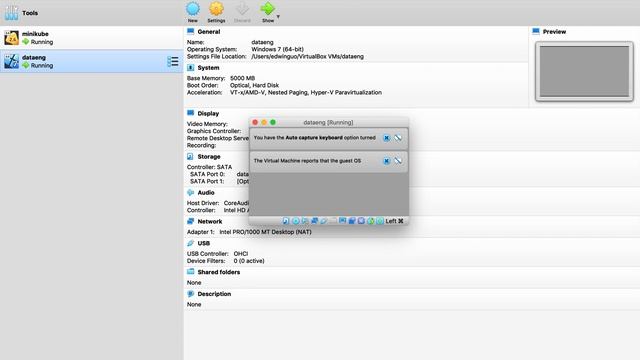Click the USB indicator in VM status bar
The height and width of the screenshot is (360, 640).
[x=324, y=221]
